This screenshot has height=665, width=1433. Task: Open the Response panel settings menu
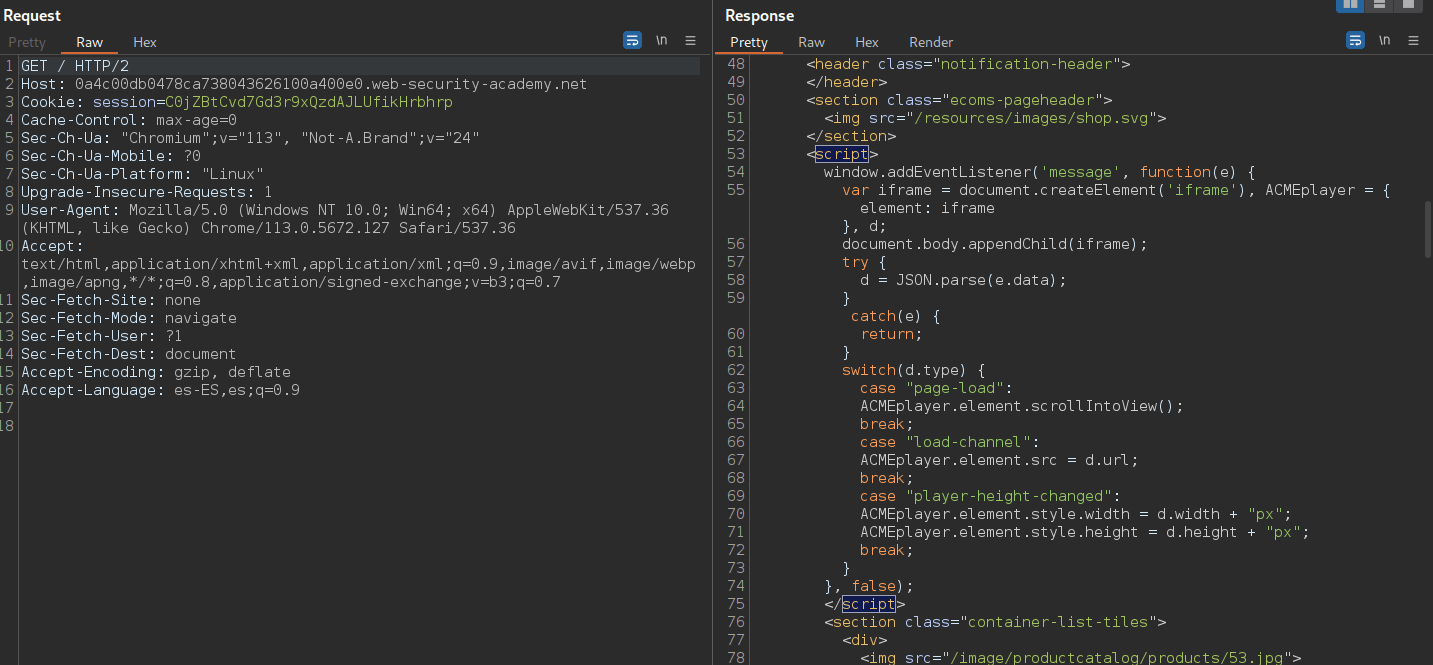1413,40
